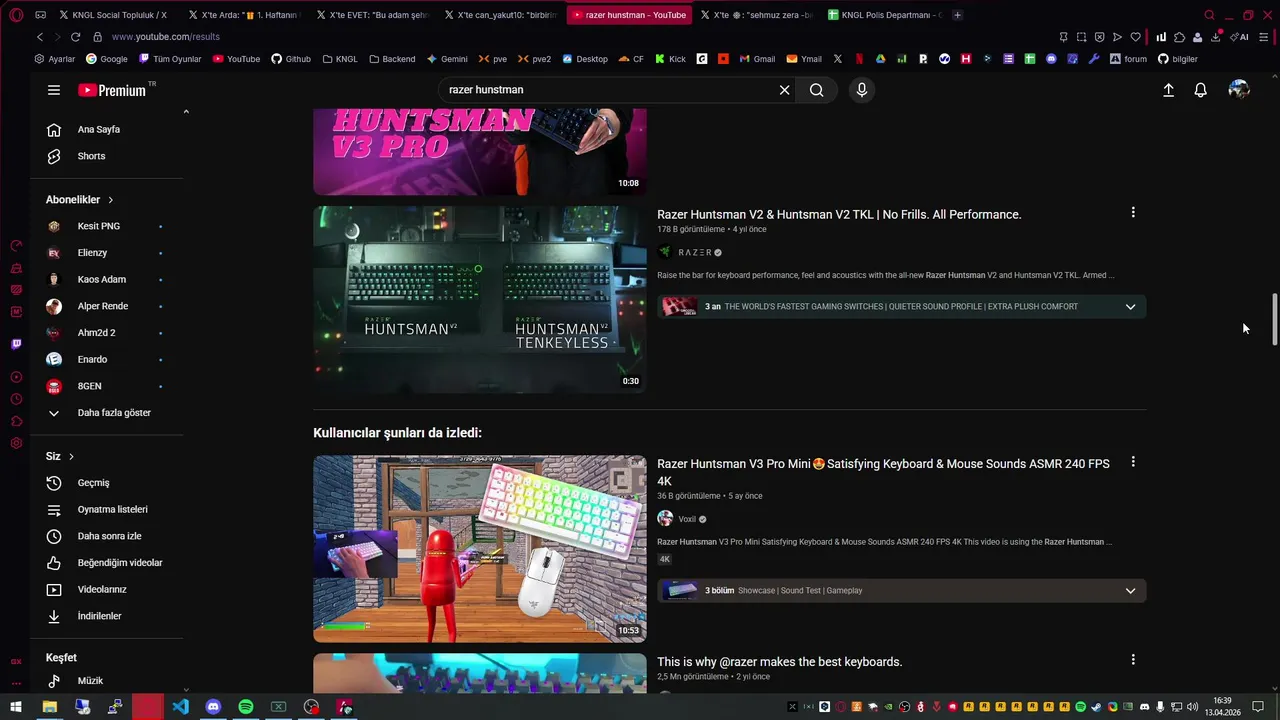The height and width of the screenshot is (720, 1280).
Task: Click the magnifier search button
Action: point(817,90)
